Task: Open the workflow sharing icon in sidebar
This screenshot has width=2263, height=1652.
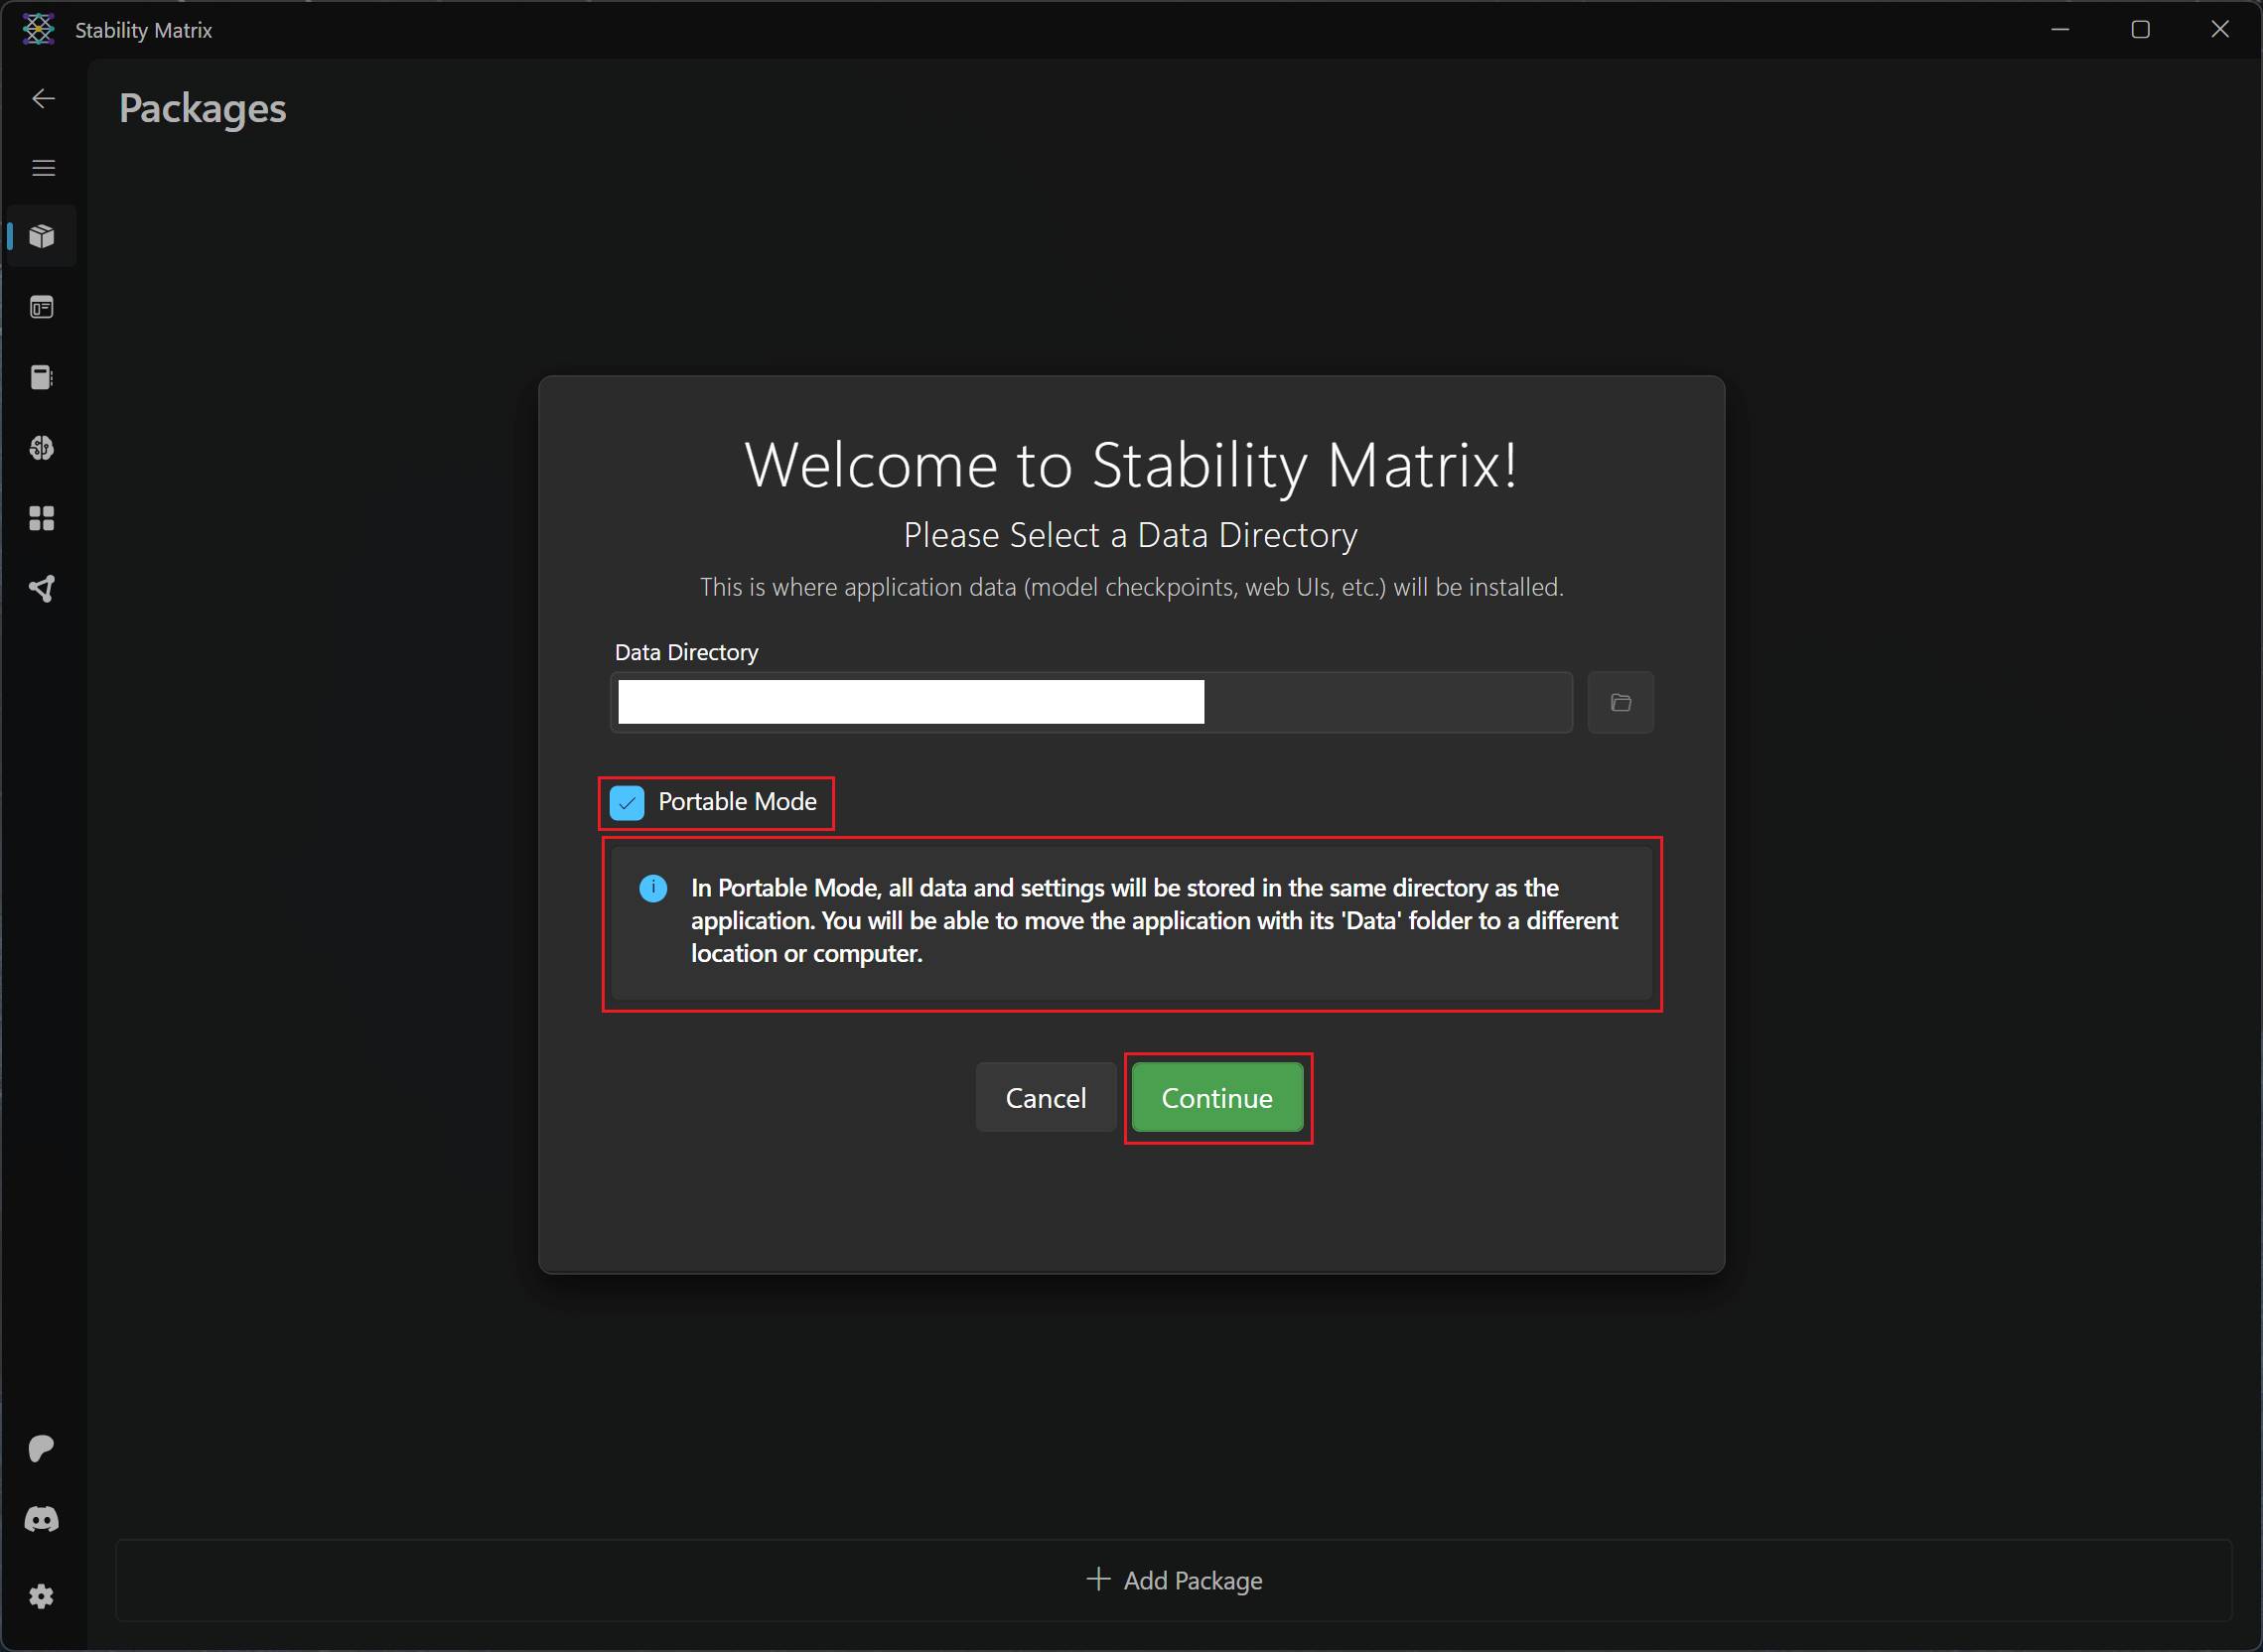Action: 41,588
